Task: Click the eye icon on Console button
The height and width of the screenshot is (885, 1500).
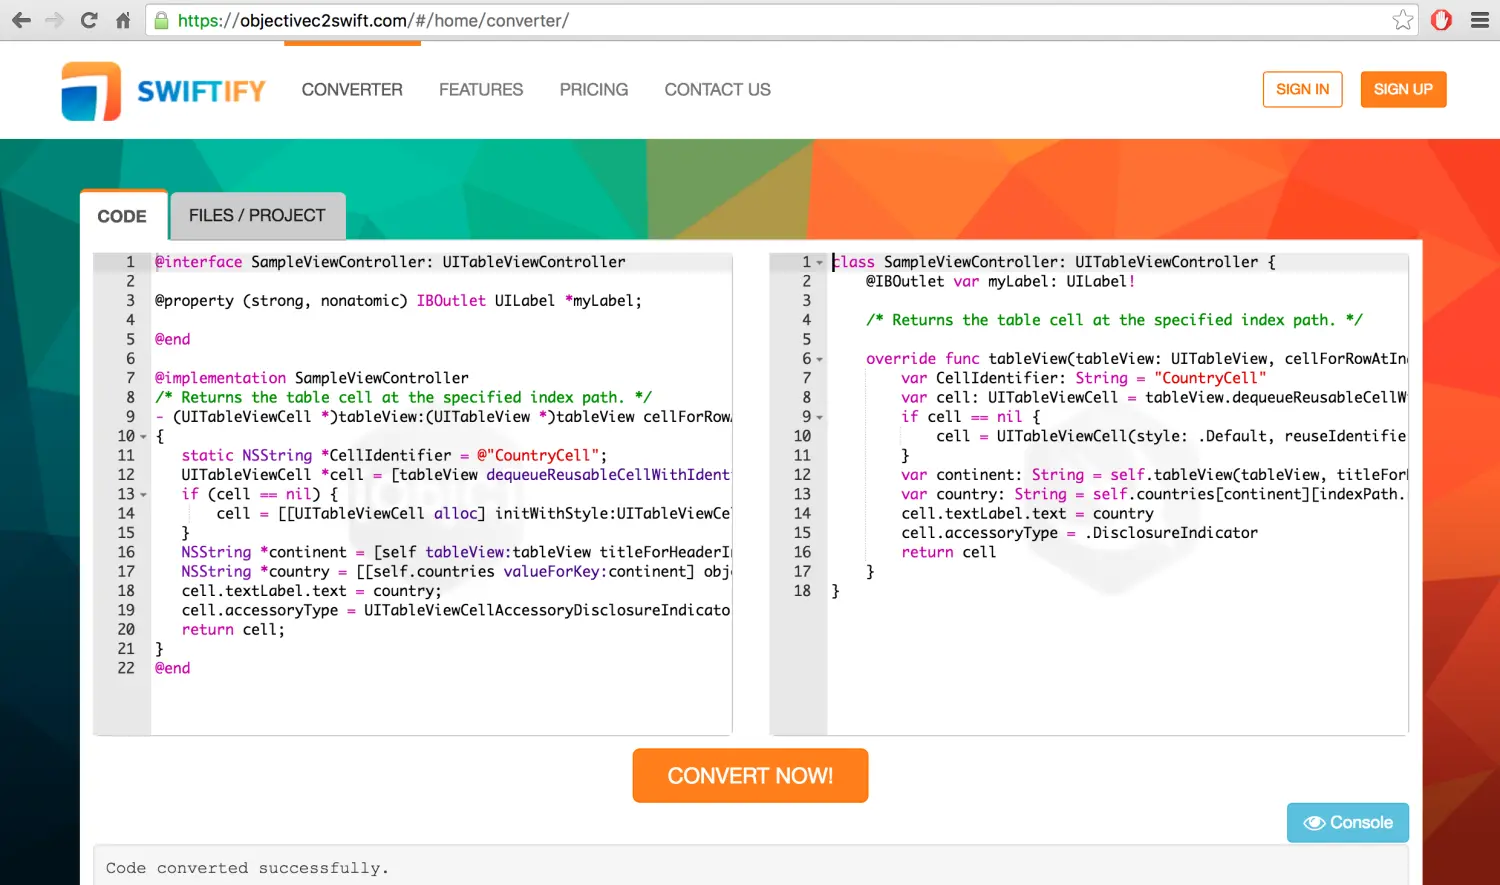Action: 1314,823
